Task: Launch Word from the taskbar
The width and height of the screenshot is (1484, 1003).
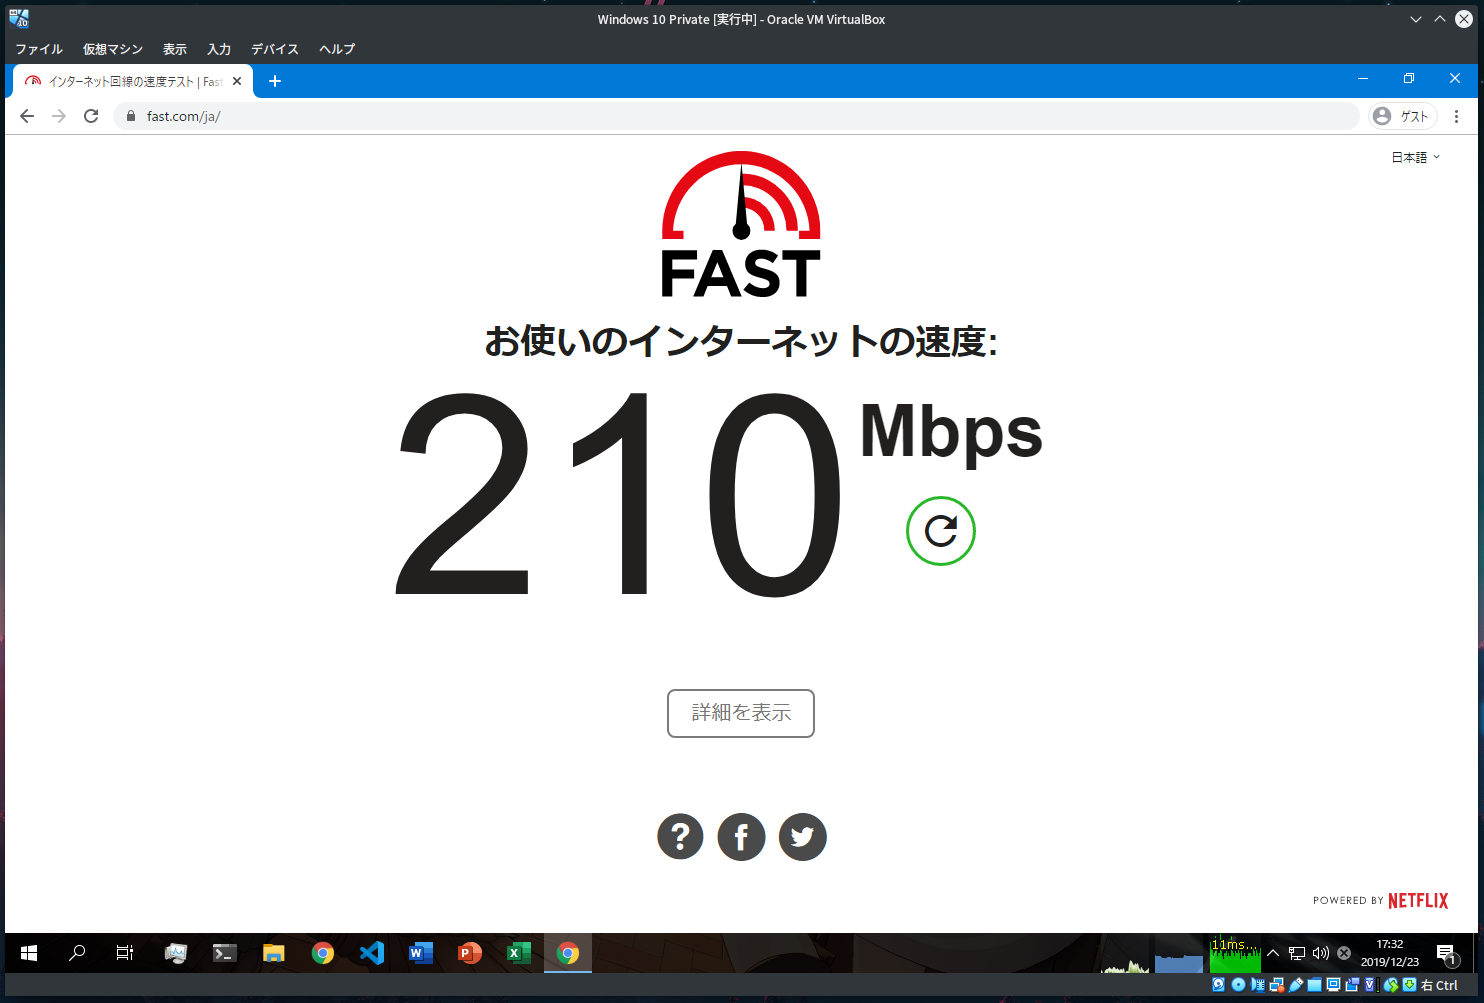Action: click(x=420, y=953)
